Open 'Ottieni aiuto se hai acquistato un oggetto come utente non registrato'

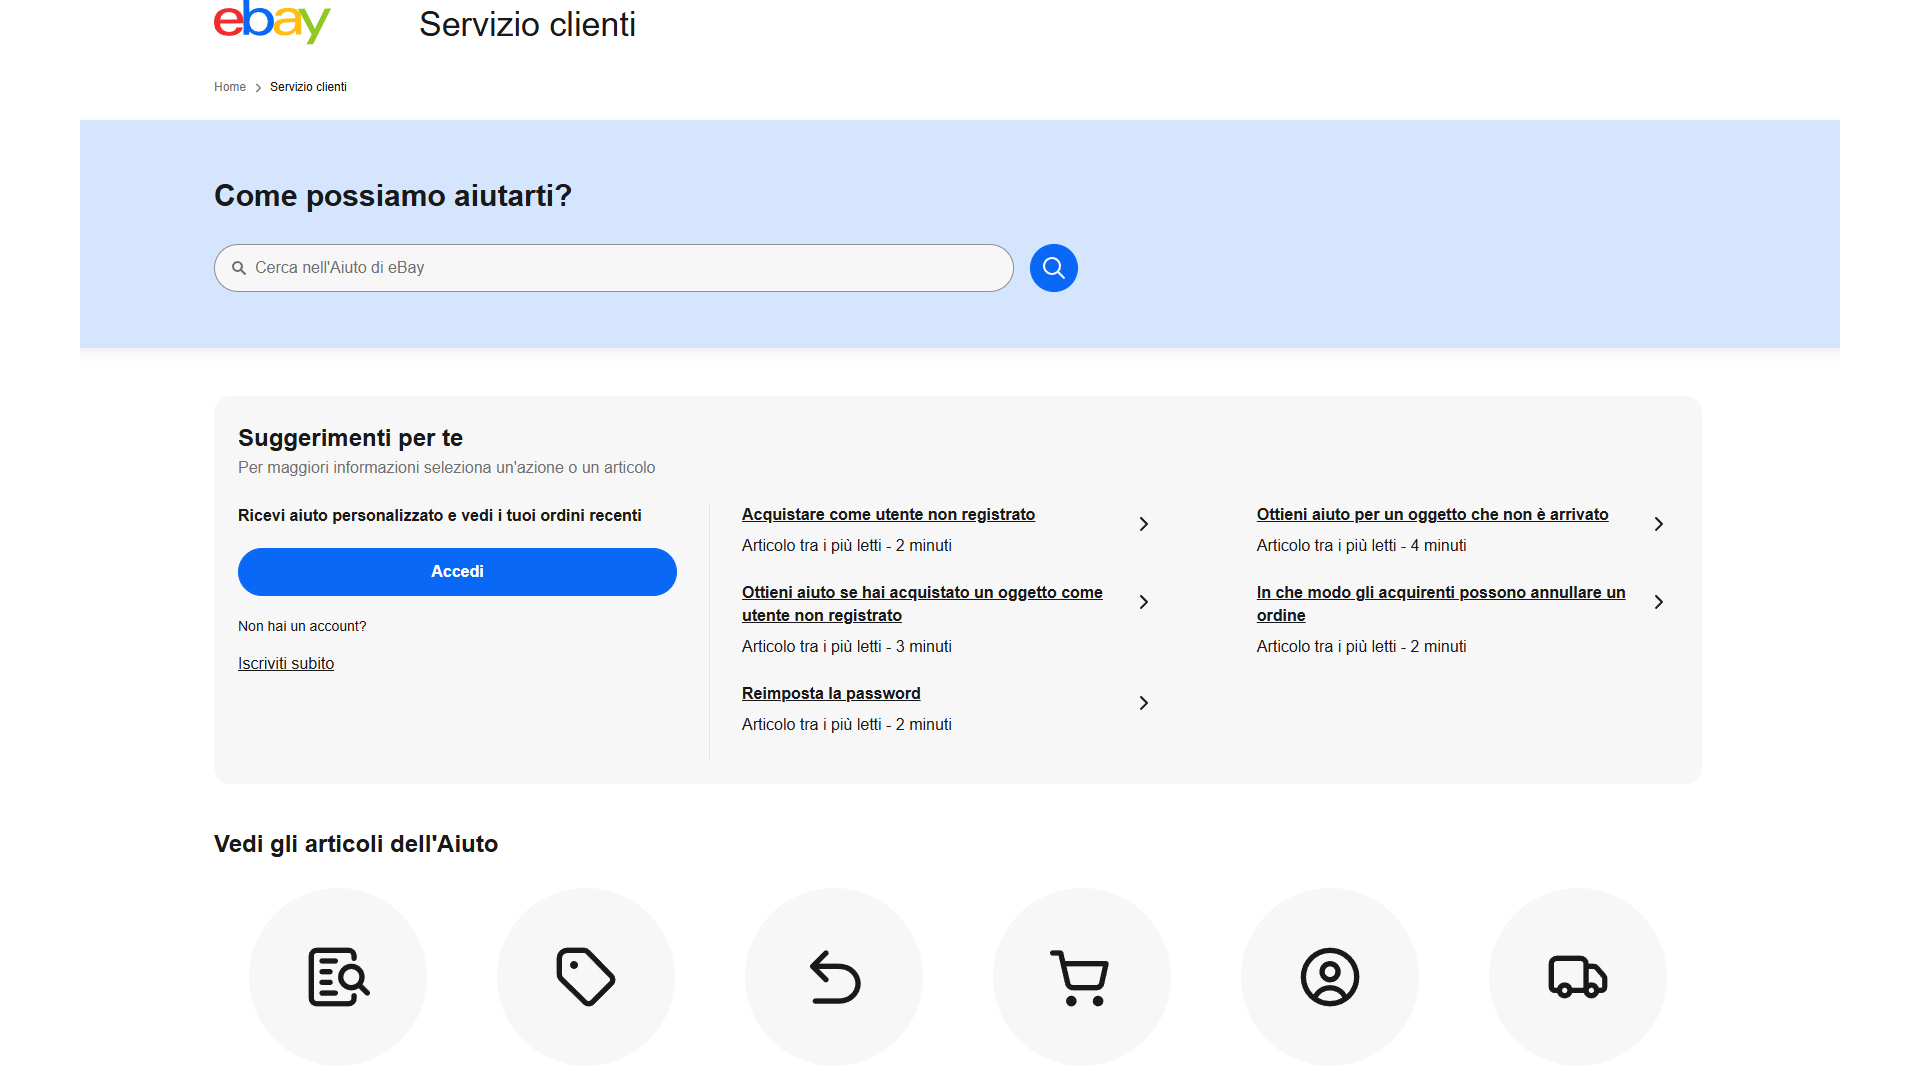click(922, 604)
